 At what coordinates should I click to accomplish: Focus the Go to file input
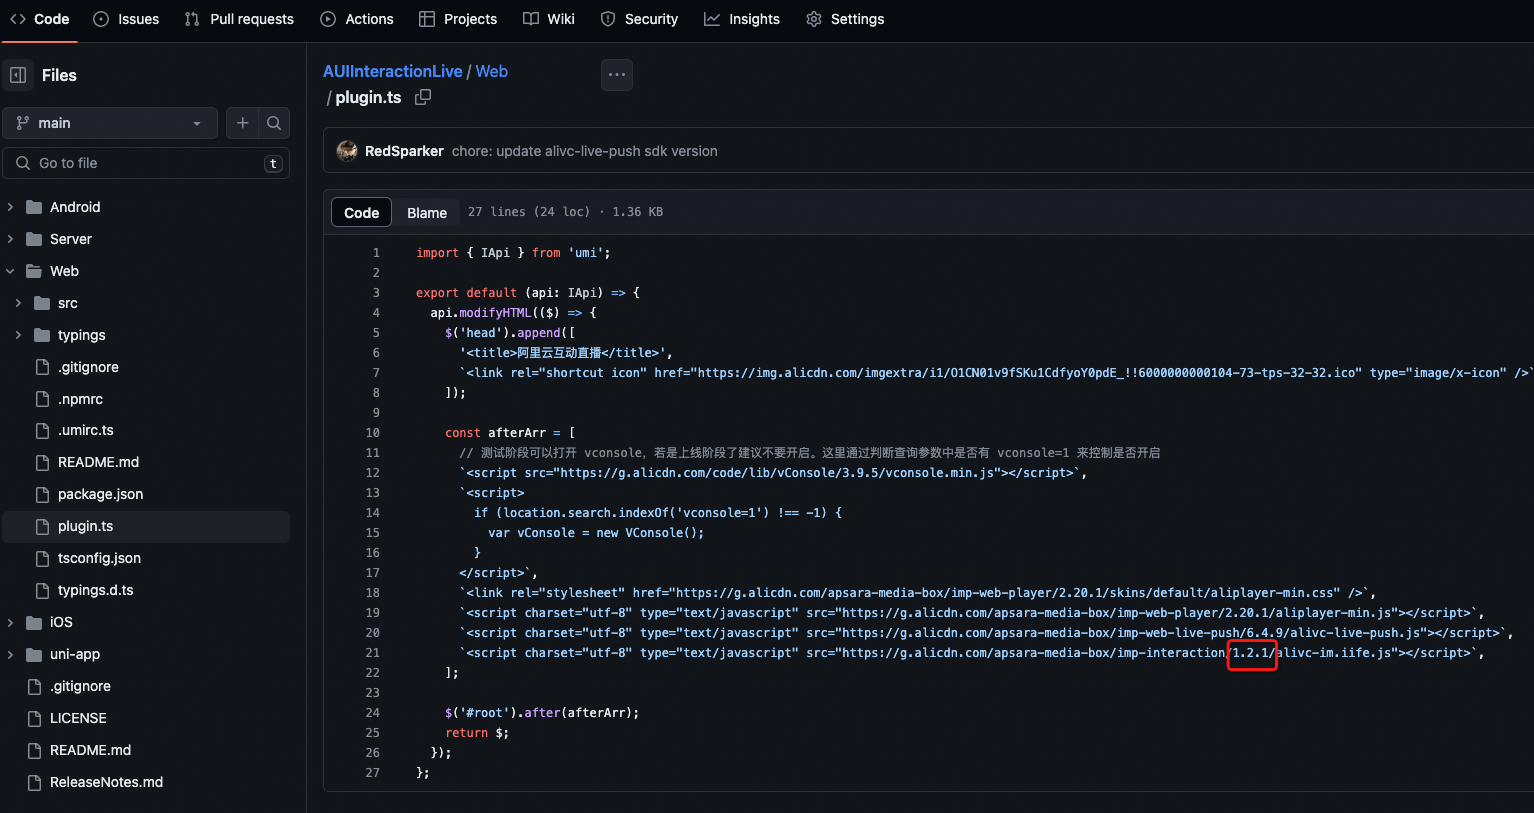pos(146,163)
